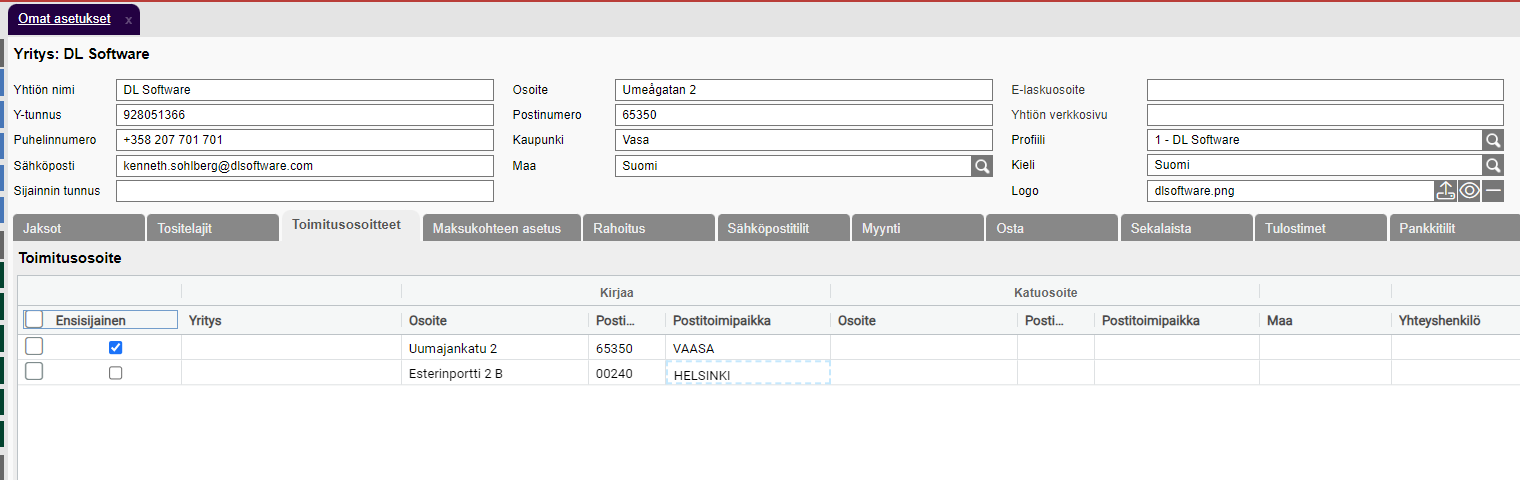
Task: Sort by the Yritys column header
Action: [291, 320]
